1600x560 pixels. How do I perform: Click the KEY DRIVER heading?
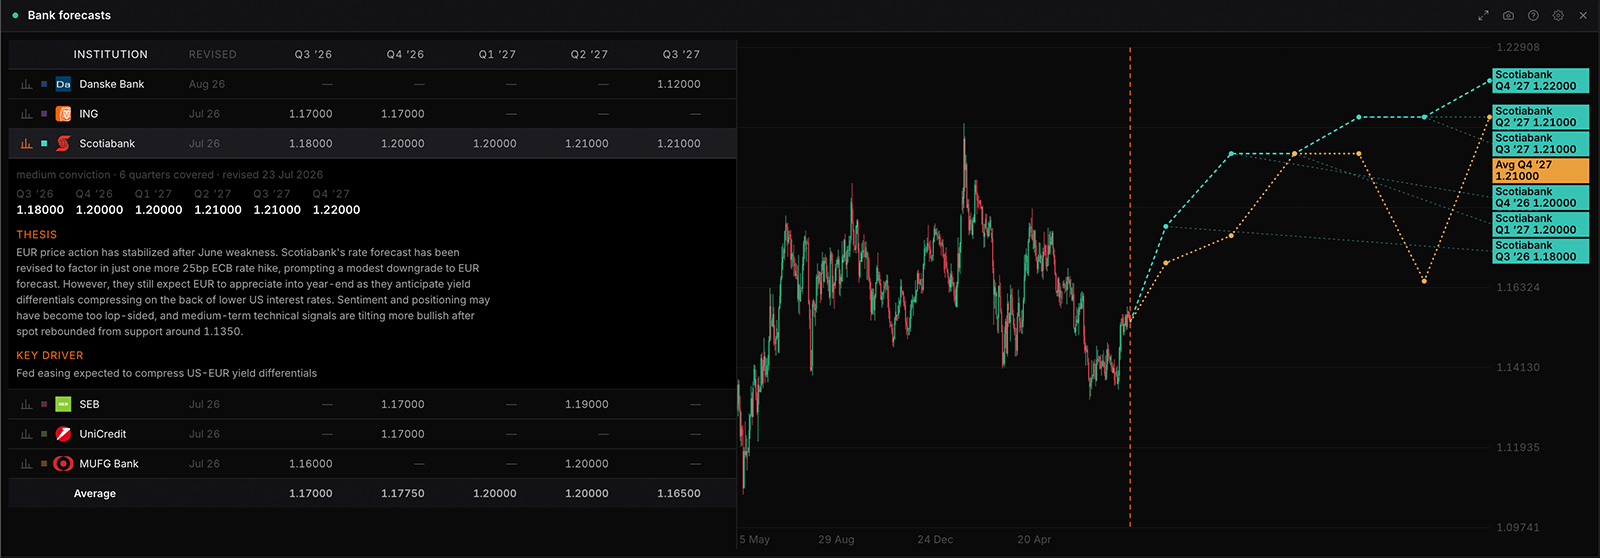point(50,356)
